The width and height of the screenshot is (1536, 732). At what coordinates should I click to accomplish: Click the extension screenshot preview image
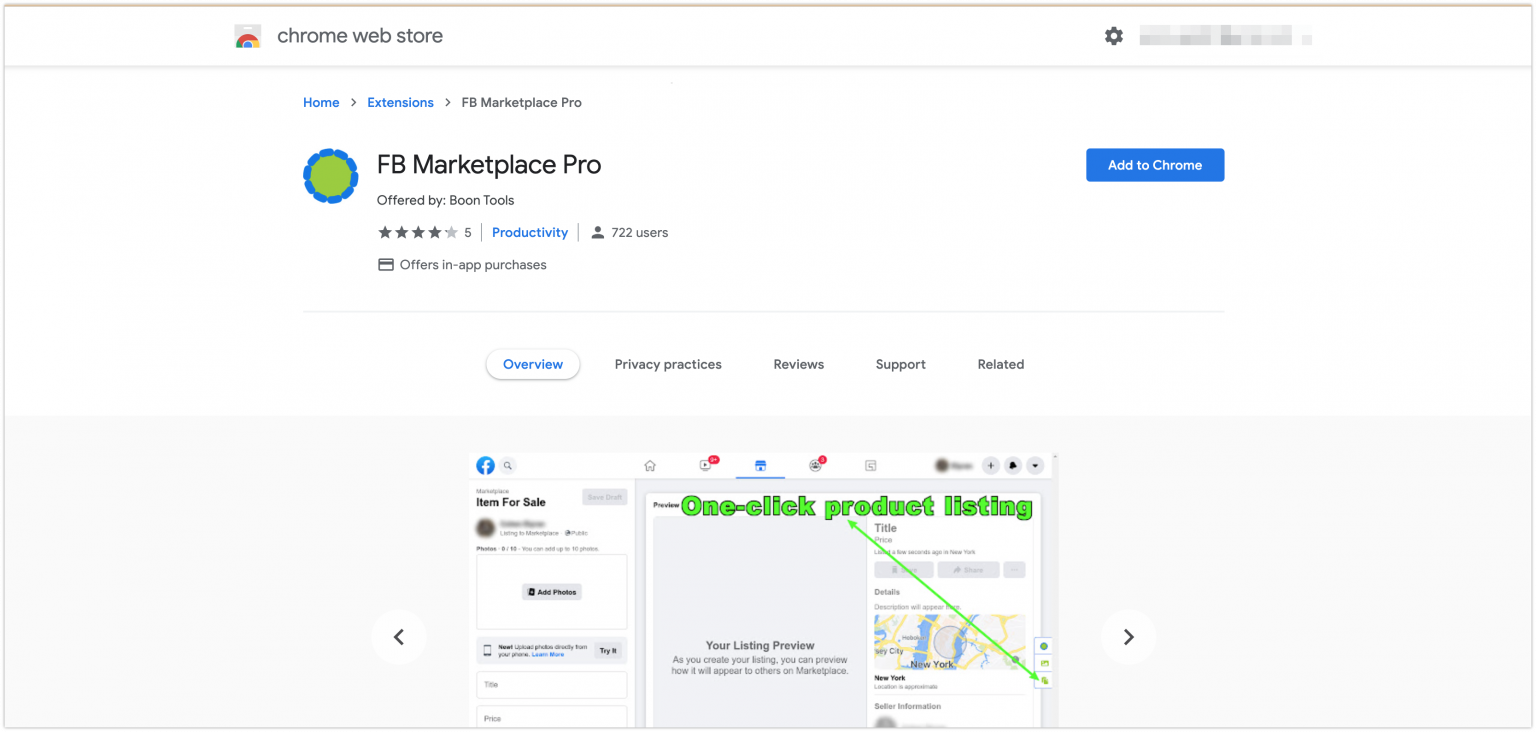tap(764, 590)
